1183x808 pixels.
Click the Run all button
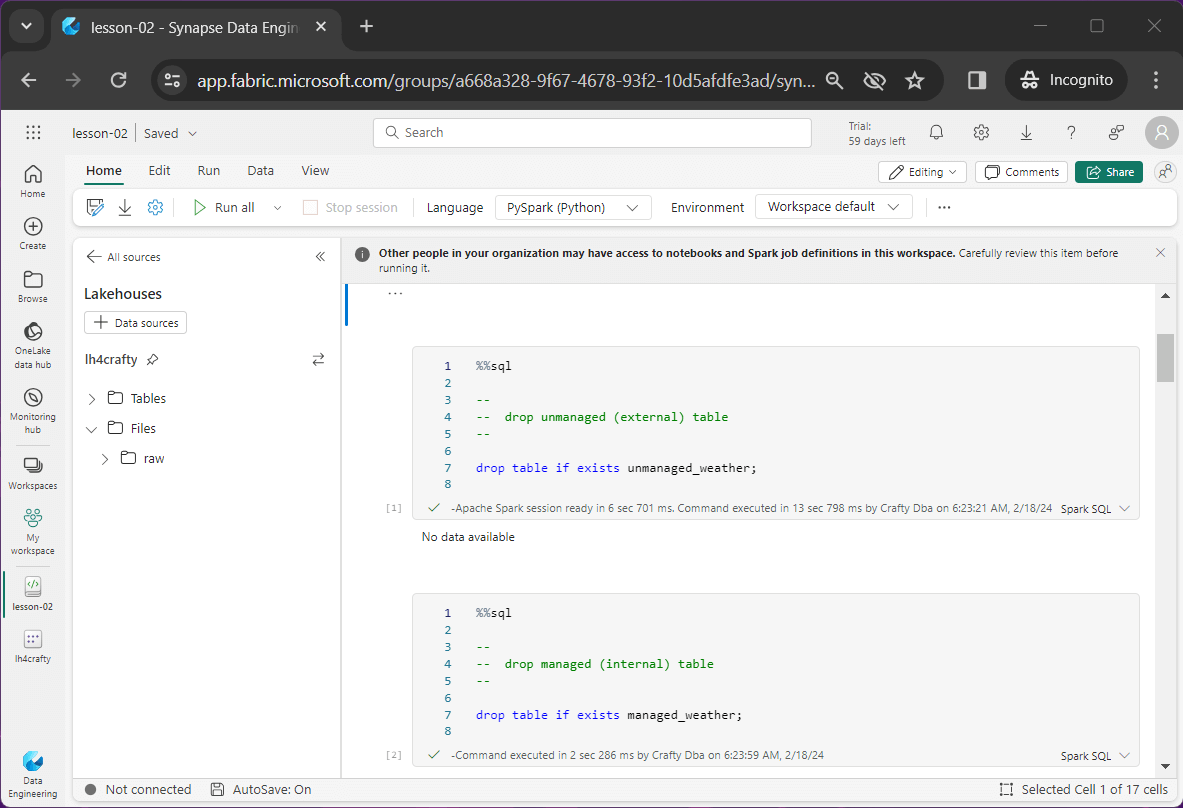tap(225, 207)
